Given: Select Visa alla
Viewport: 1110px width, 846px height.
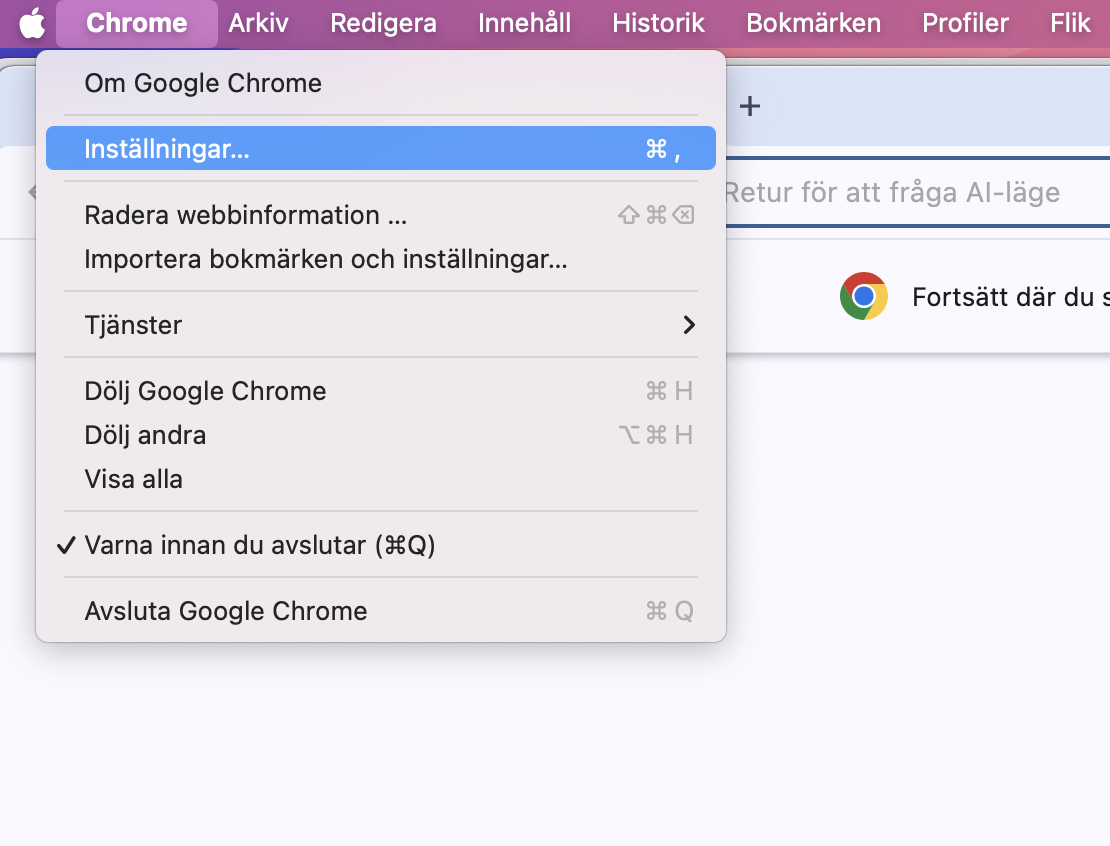Looking at the screenshot, I should (381, 479).
